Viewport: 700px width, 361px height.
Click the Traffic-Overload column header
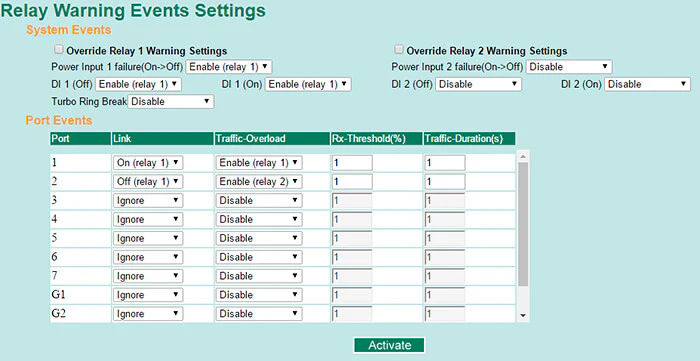pyautogui.click(x=272, y=138)
